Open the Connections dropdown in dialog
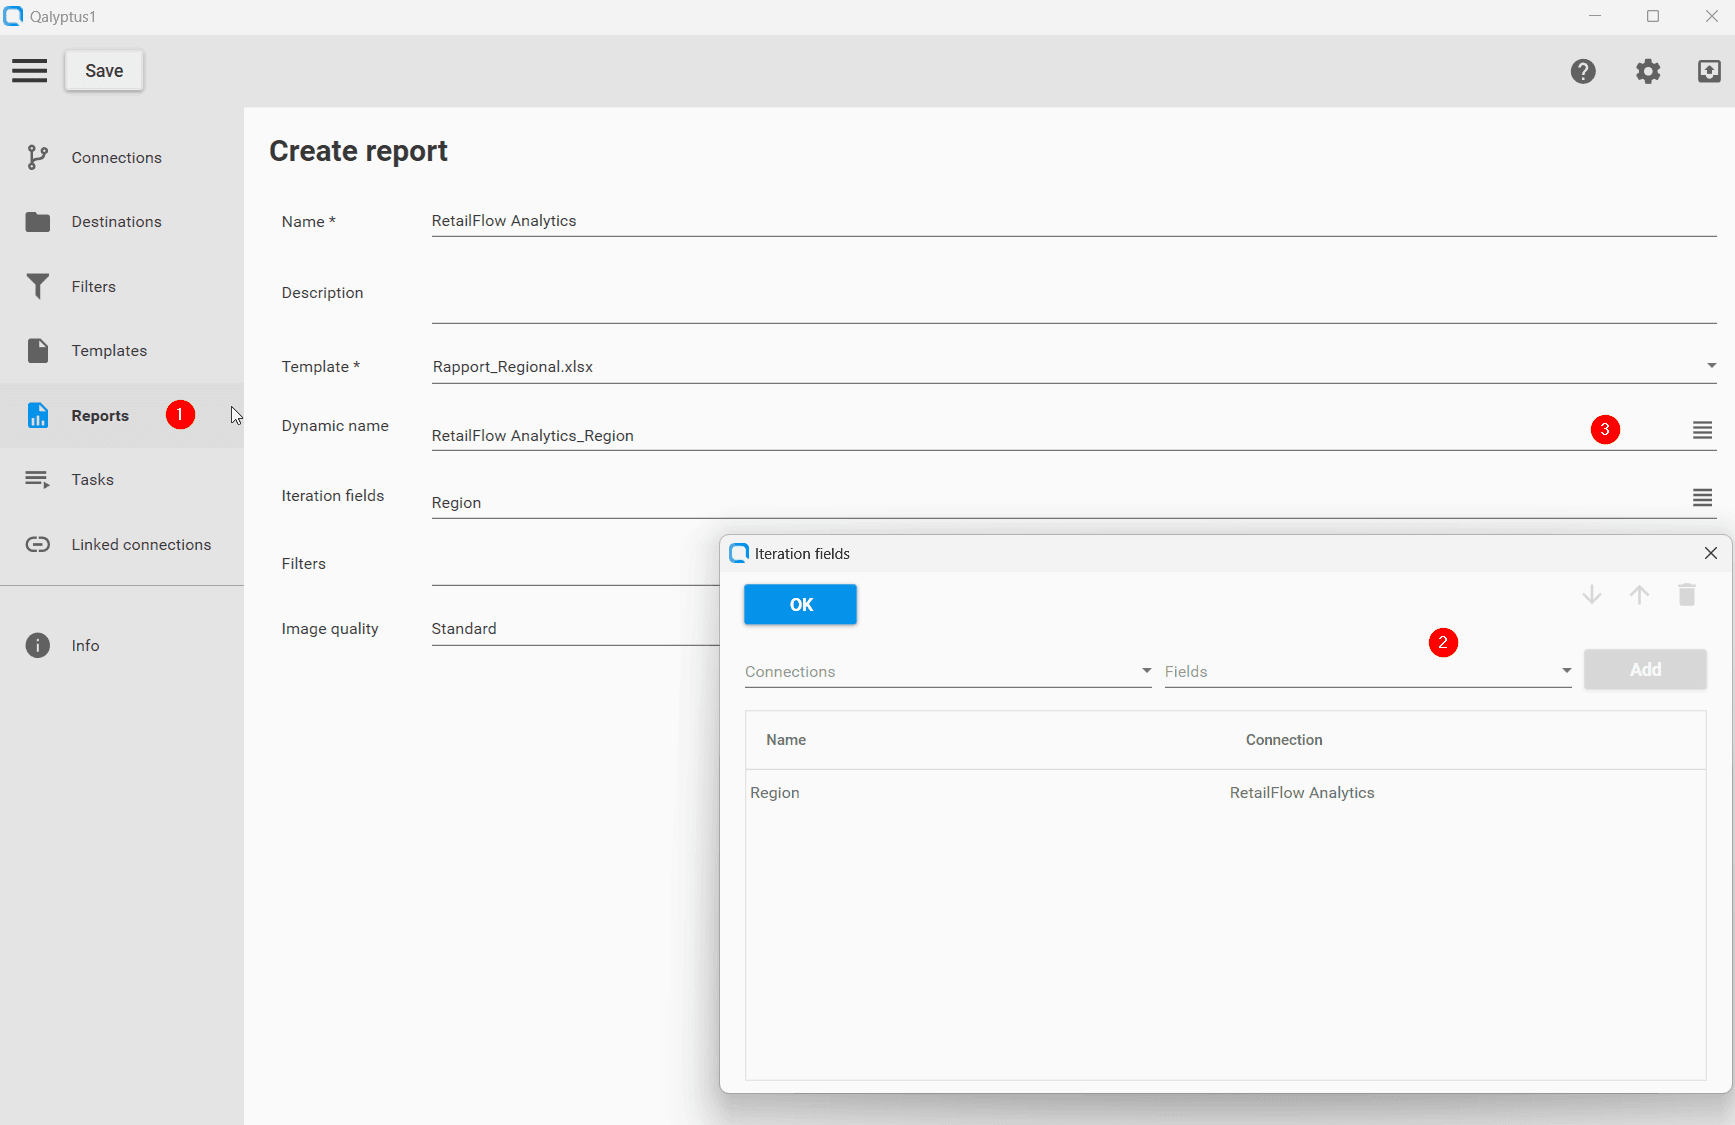This screenshot has height=1125, width=1735. 948,672
